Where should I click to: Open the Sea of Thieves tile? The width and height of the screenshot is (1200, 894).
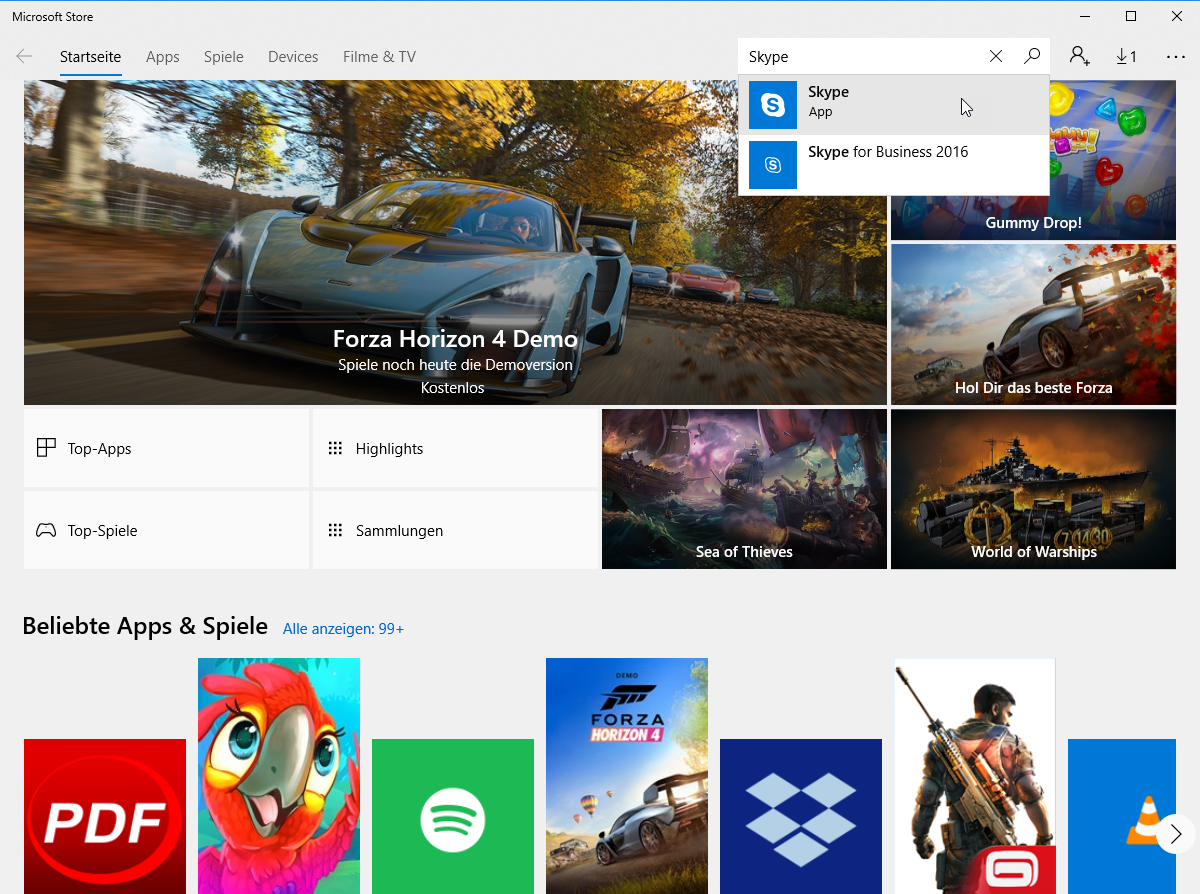click(x=744, y=489)
